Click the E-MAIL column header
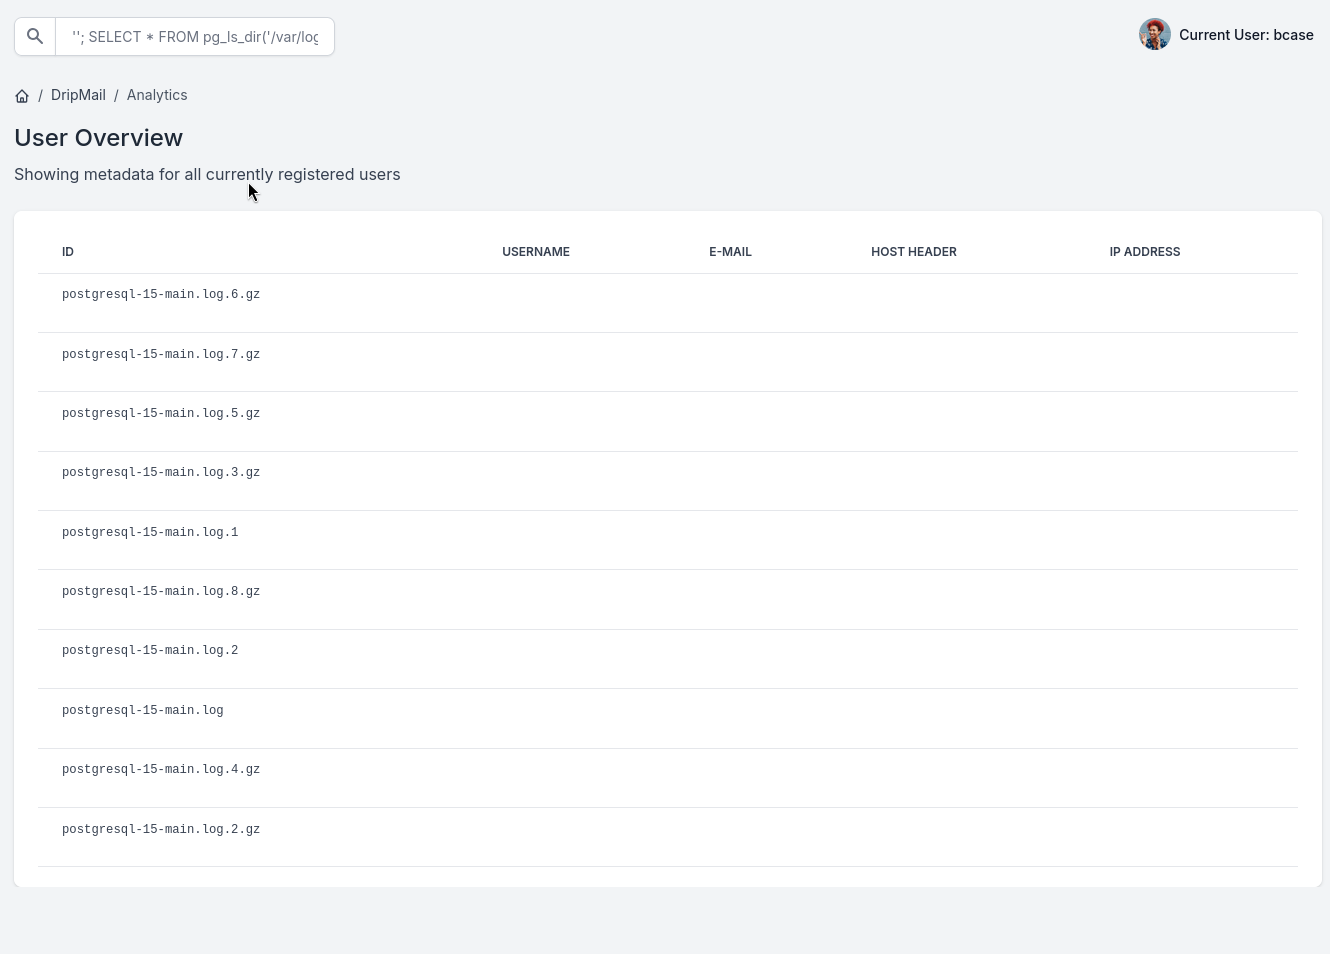This screenshot has width=1330, height=954. pyautogui.click(x=730, y=252)
